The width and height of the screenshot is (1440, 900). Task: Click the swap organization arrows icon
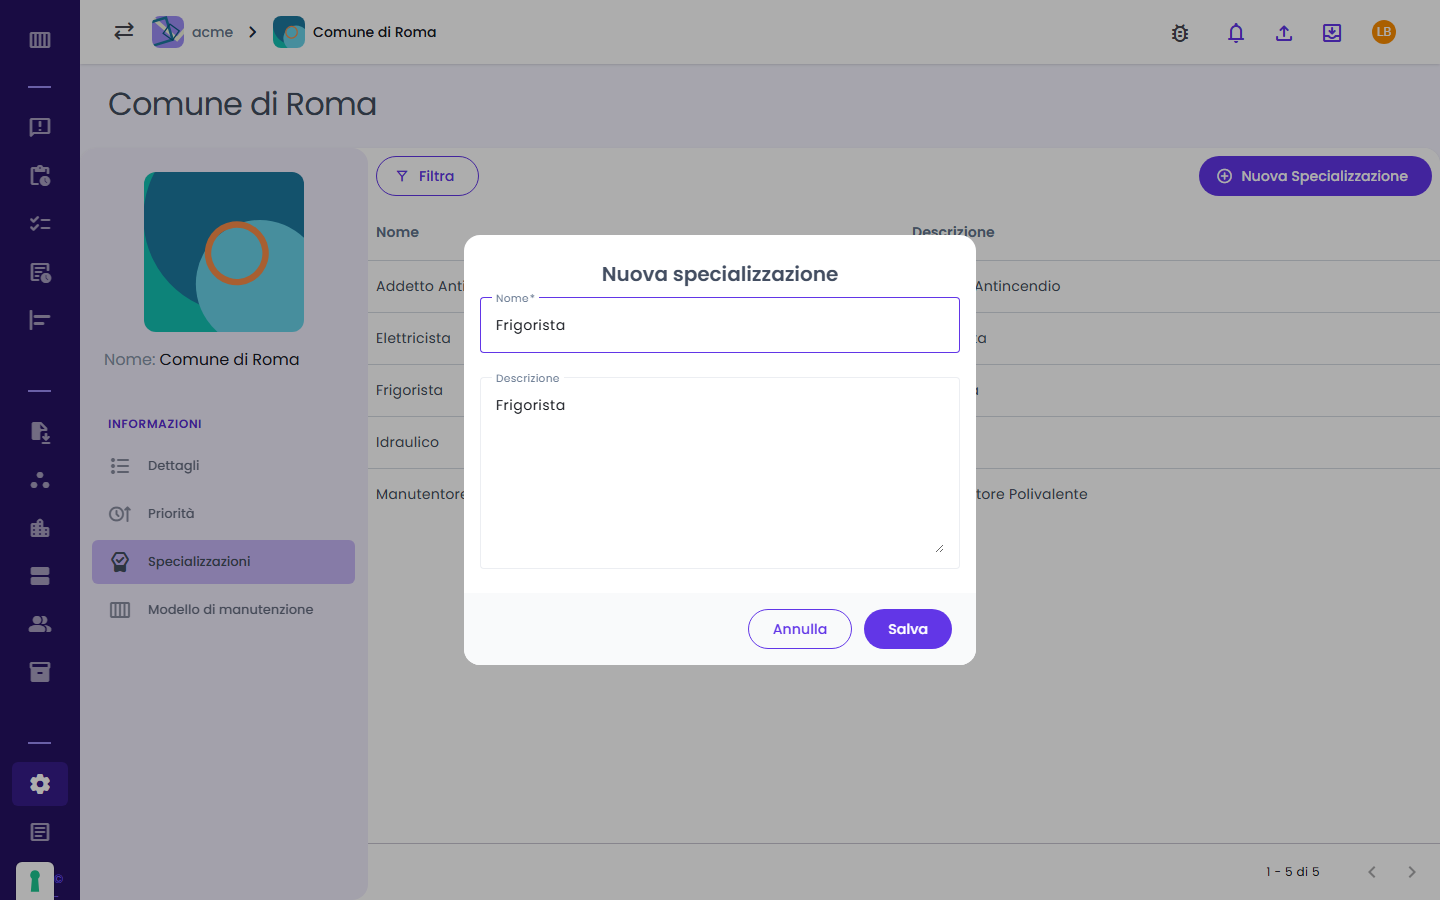tap(124, 31)
